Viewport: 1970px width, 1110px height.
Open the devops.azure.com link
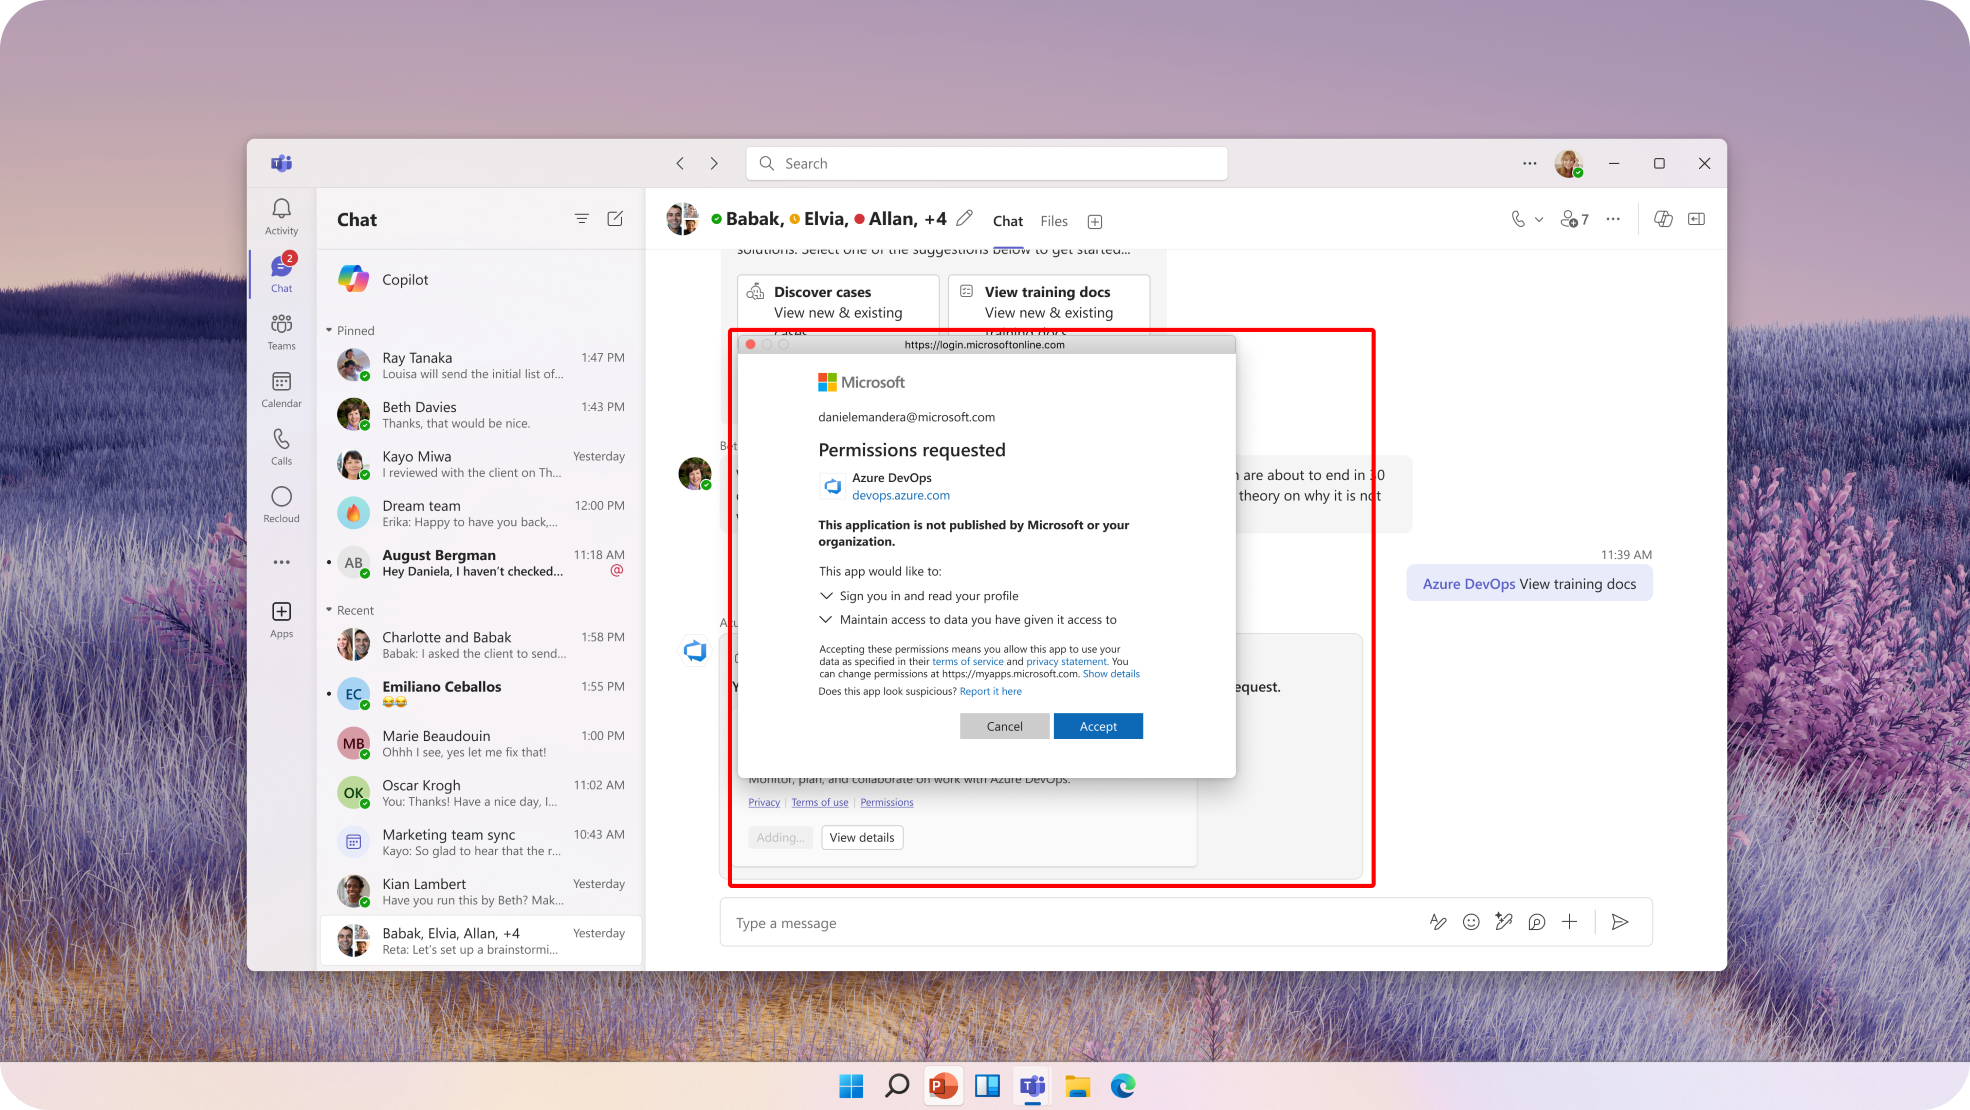(x=900, y=495)
